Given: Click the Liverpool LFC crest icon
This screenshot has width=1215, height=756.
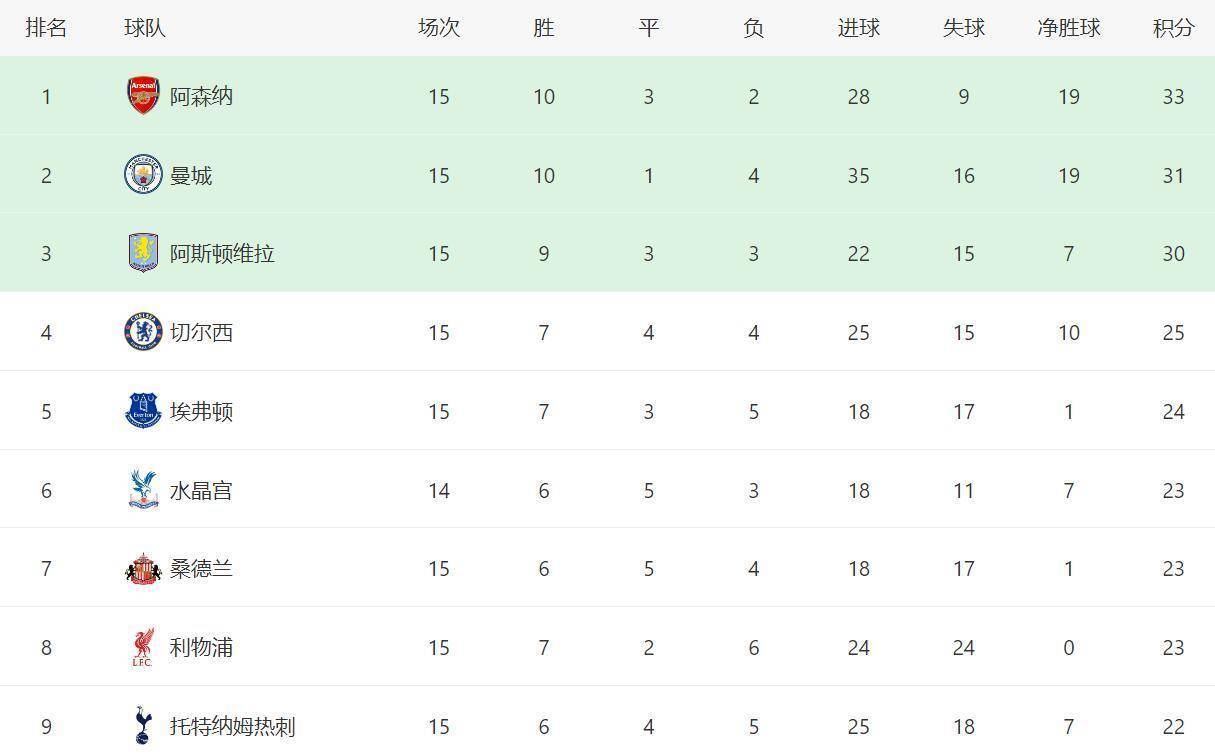Looking at the screenshot, I should pyautogui.click(x=143, y=647).
